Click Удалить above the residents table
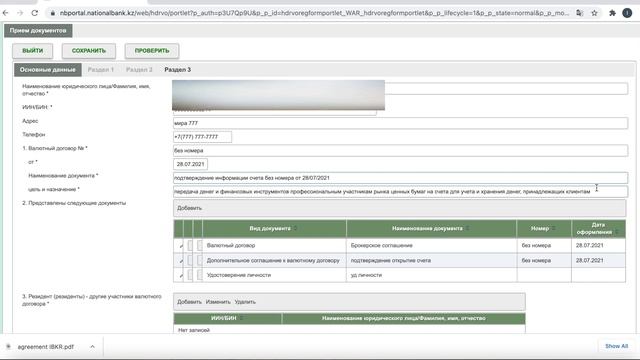Image resolution: width=640 pixels, height=360 pixels. [x=245, y=302]
